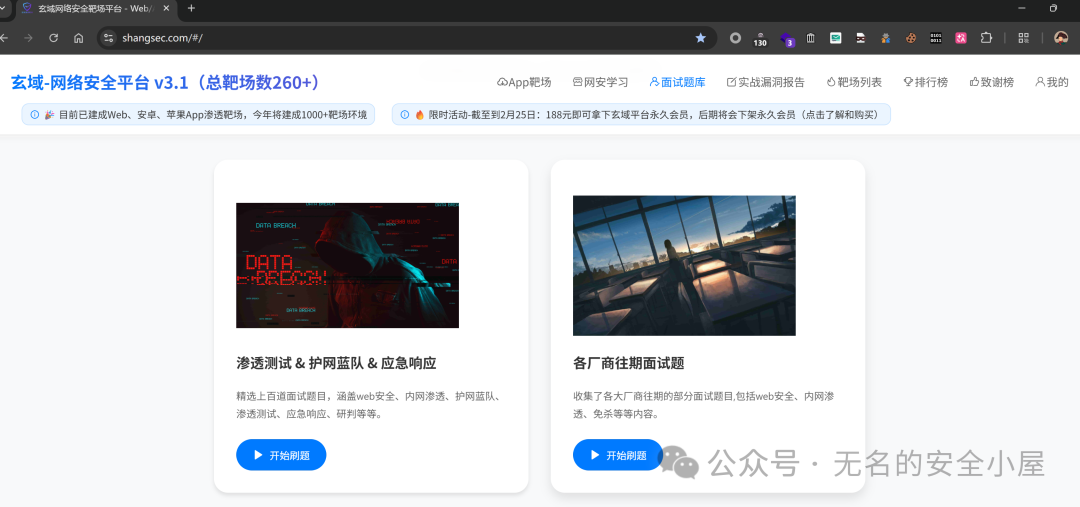This screenshot has width=1080, height=507.
Task: Click the classroom sunset thumbnail
Action: pyautogui.click(x=684, y=265)
